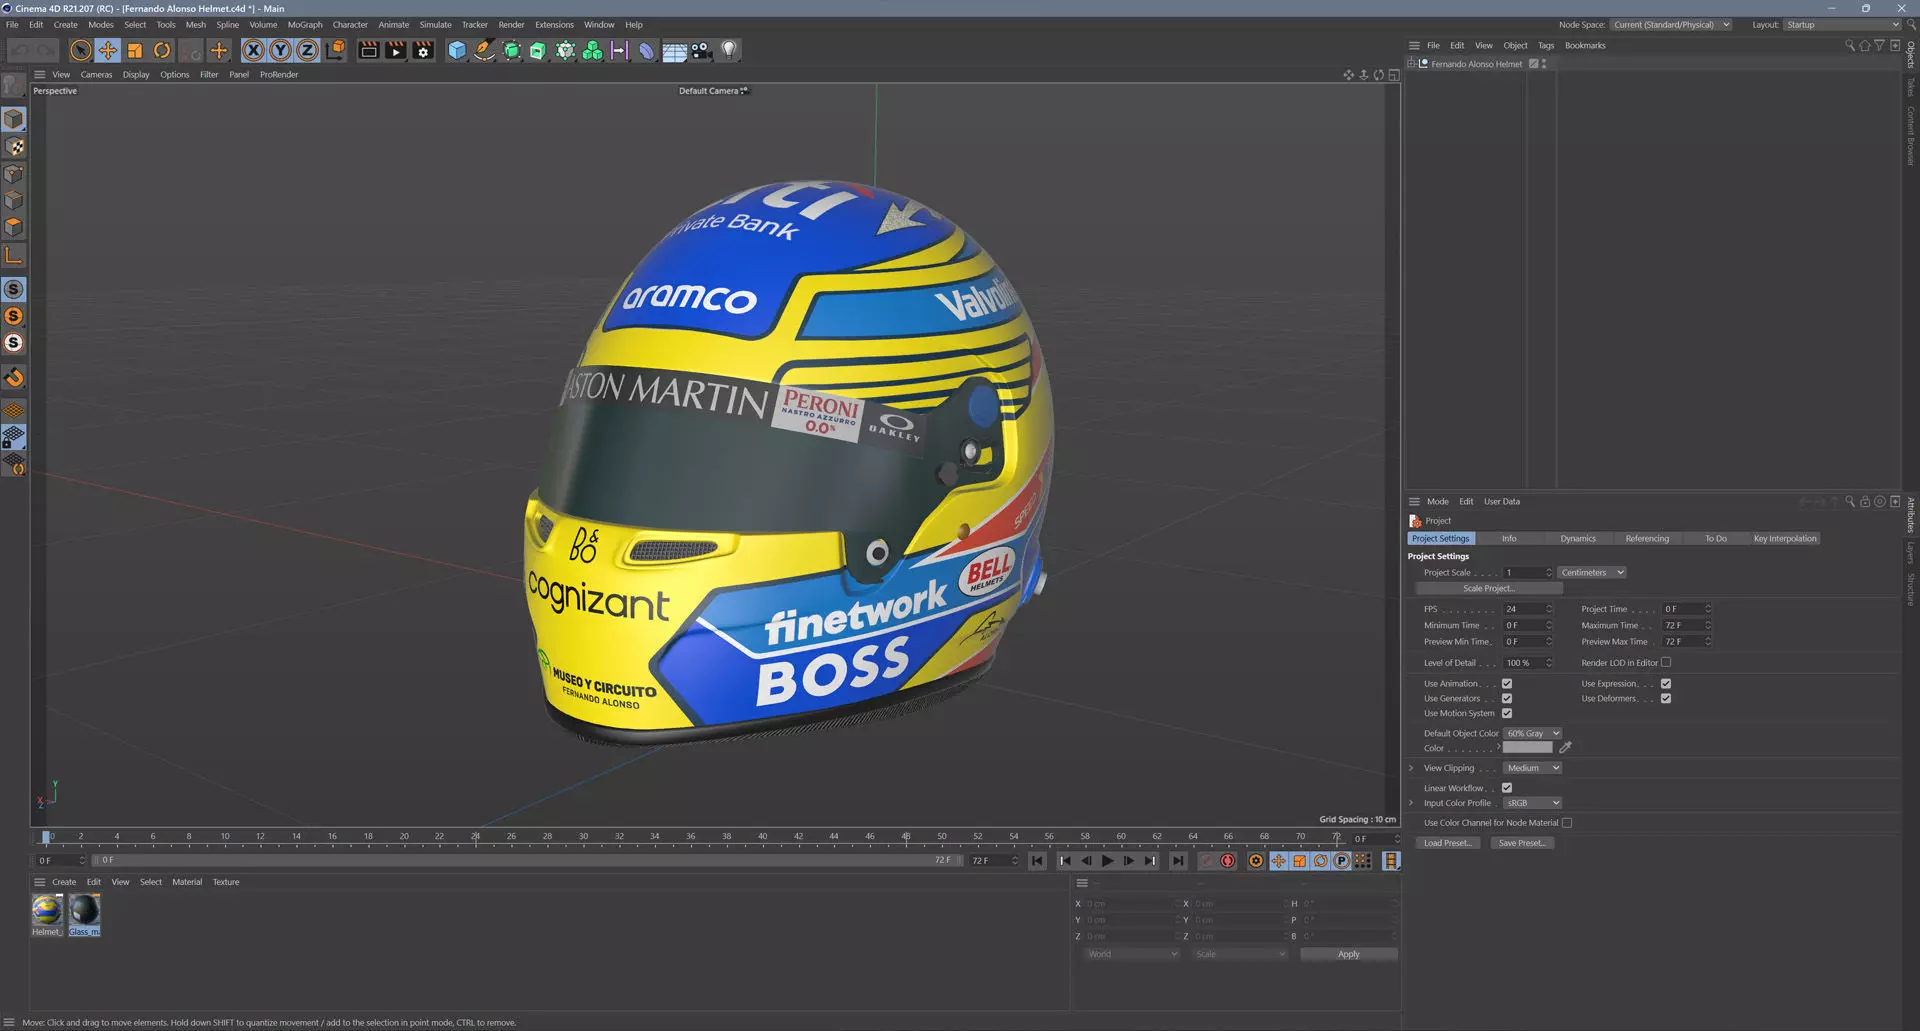Screen dimensions: 1920x1031
Task: Open View Clipping Medium dropdown
Action: point(1532,769)
